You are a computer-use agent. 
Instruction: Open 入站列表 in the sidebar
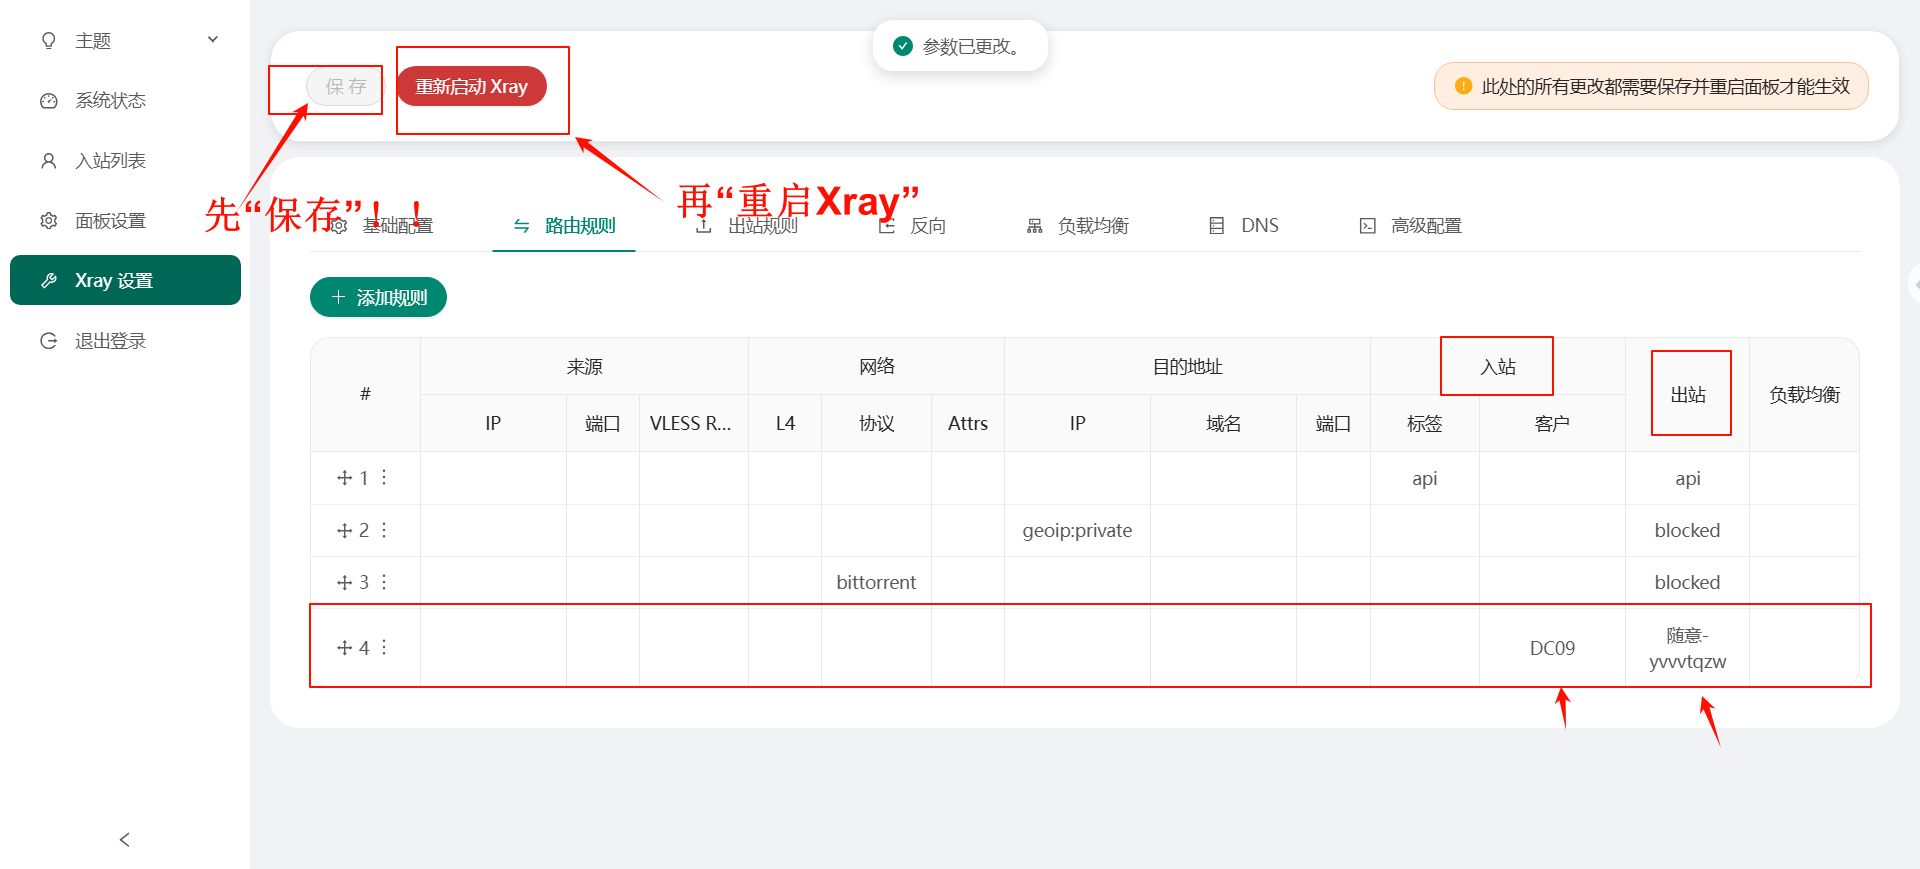[x=125, y=161]
